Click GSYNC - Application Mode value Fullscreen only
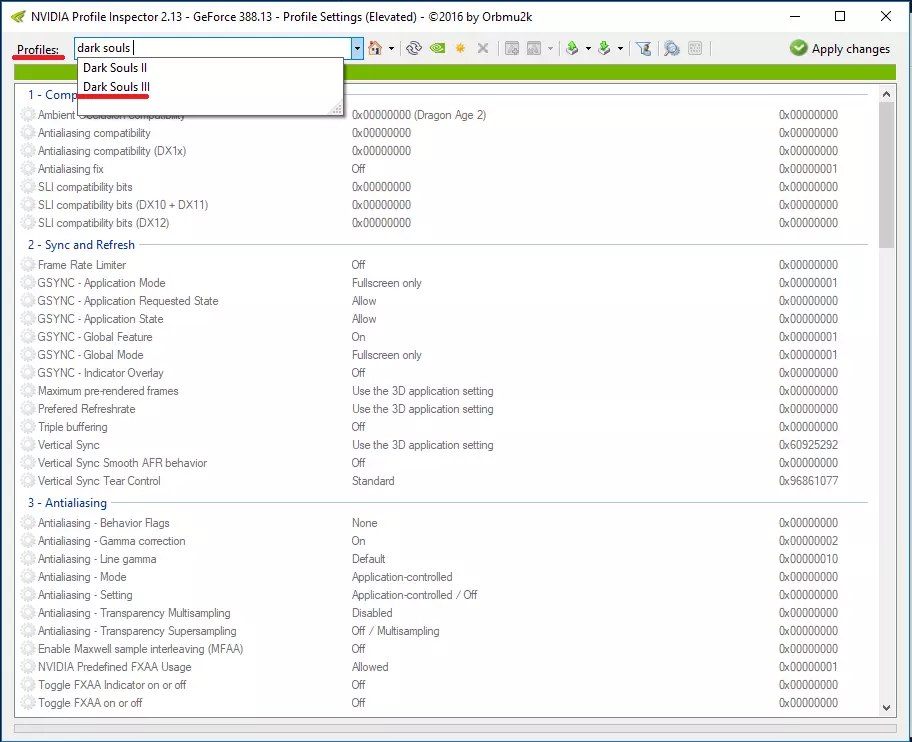 [387, 283]
